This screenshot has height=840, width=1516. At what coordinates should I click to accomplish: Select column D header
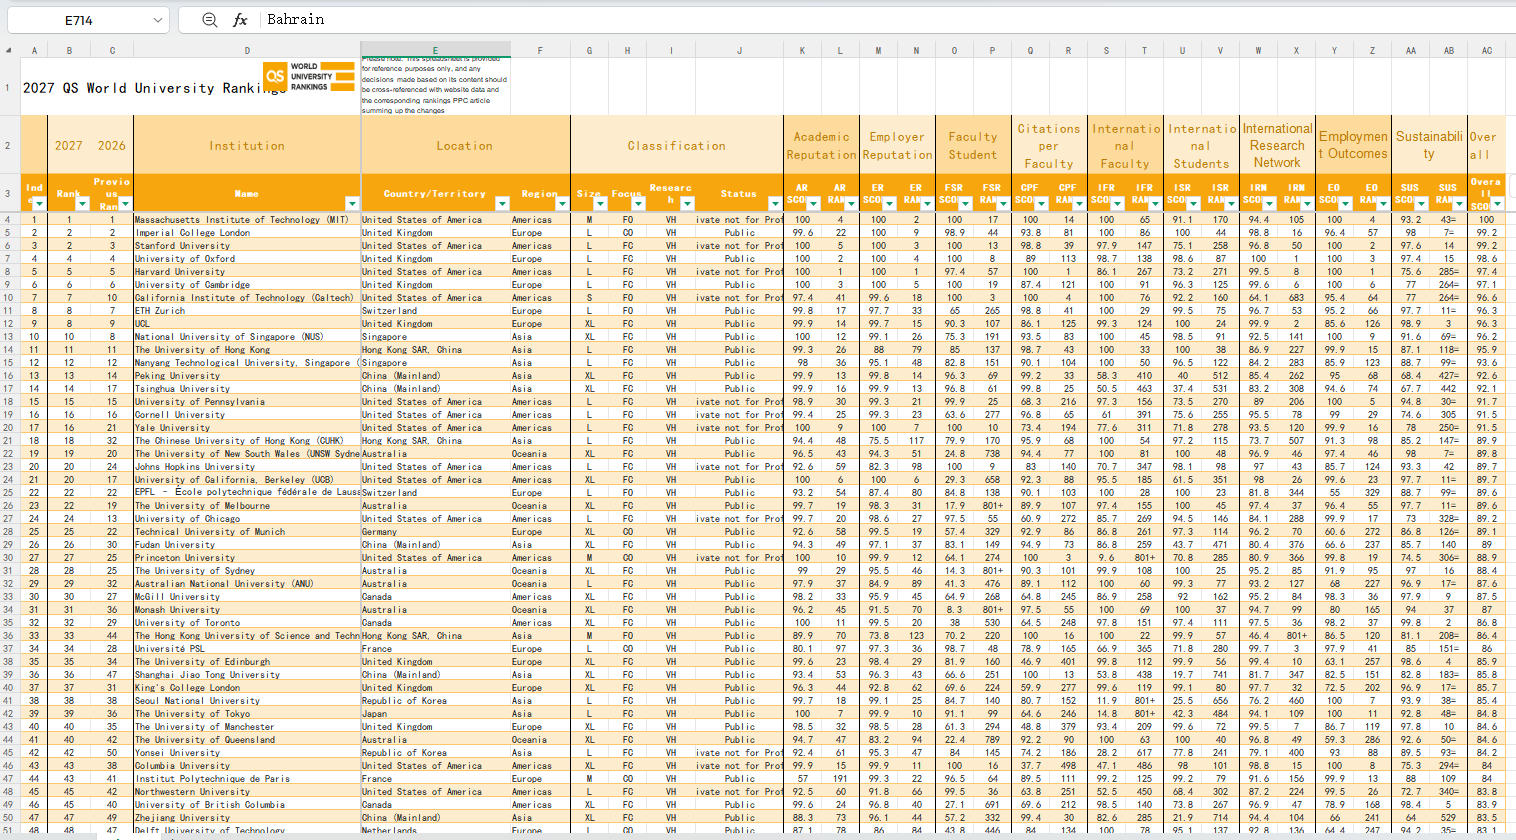(247, 50)
